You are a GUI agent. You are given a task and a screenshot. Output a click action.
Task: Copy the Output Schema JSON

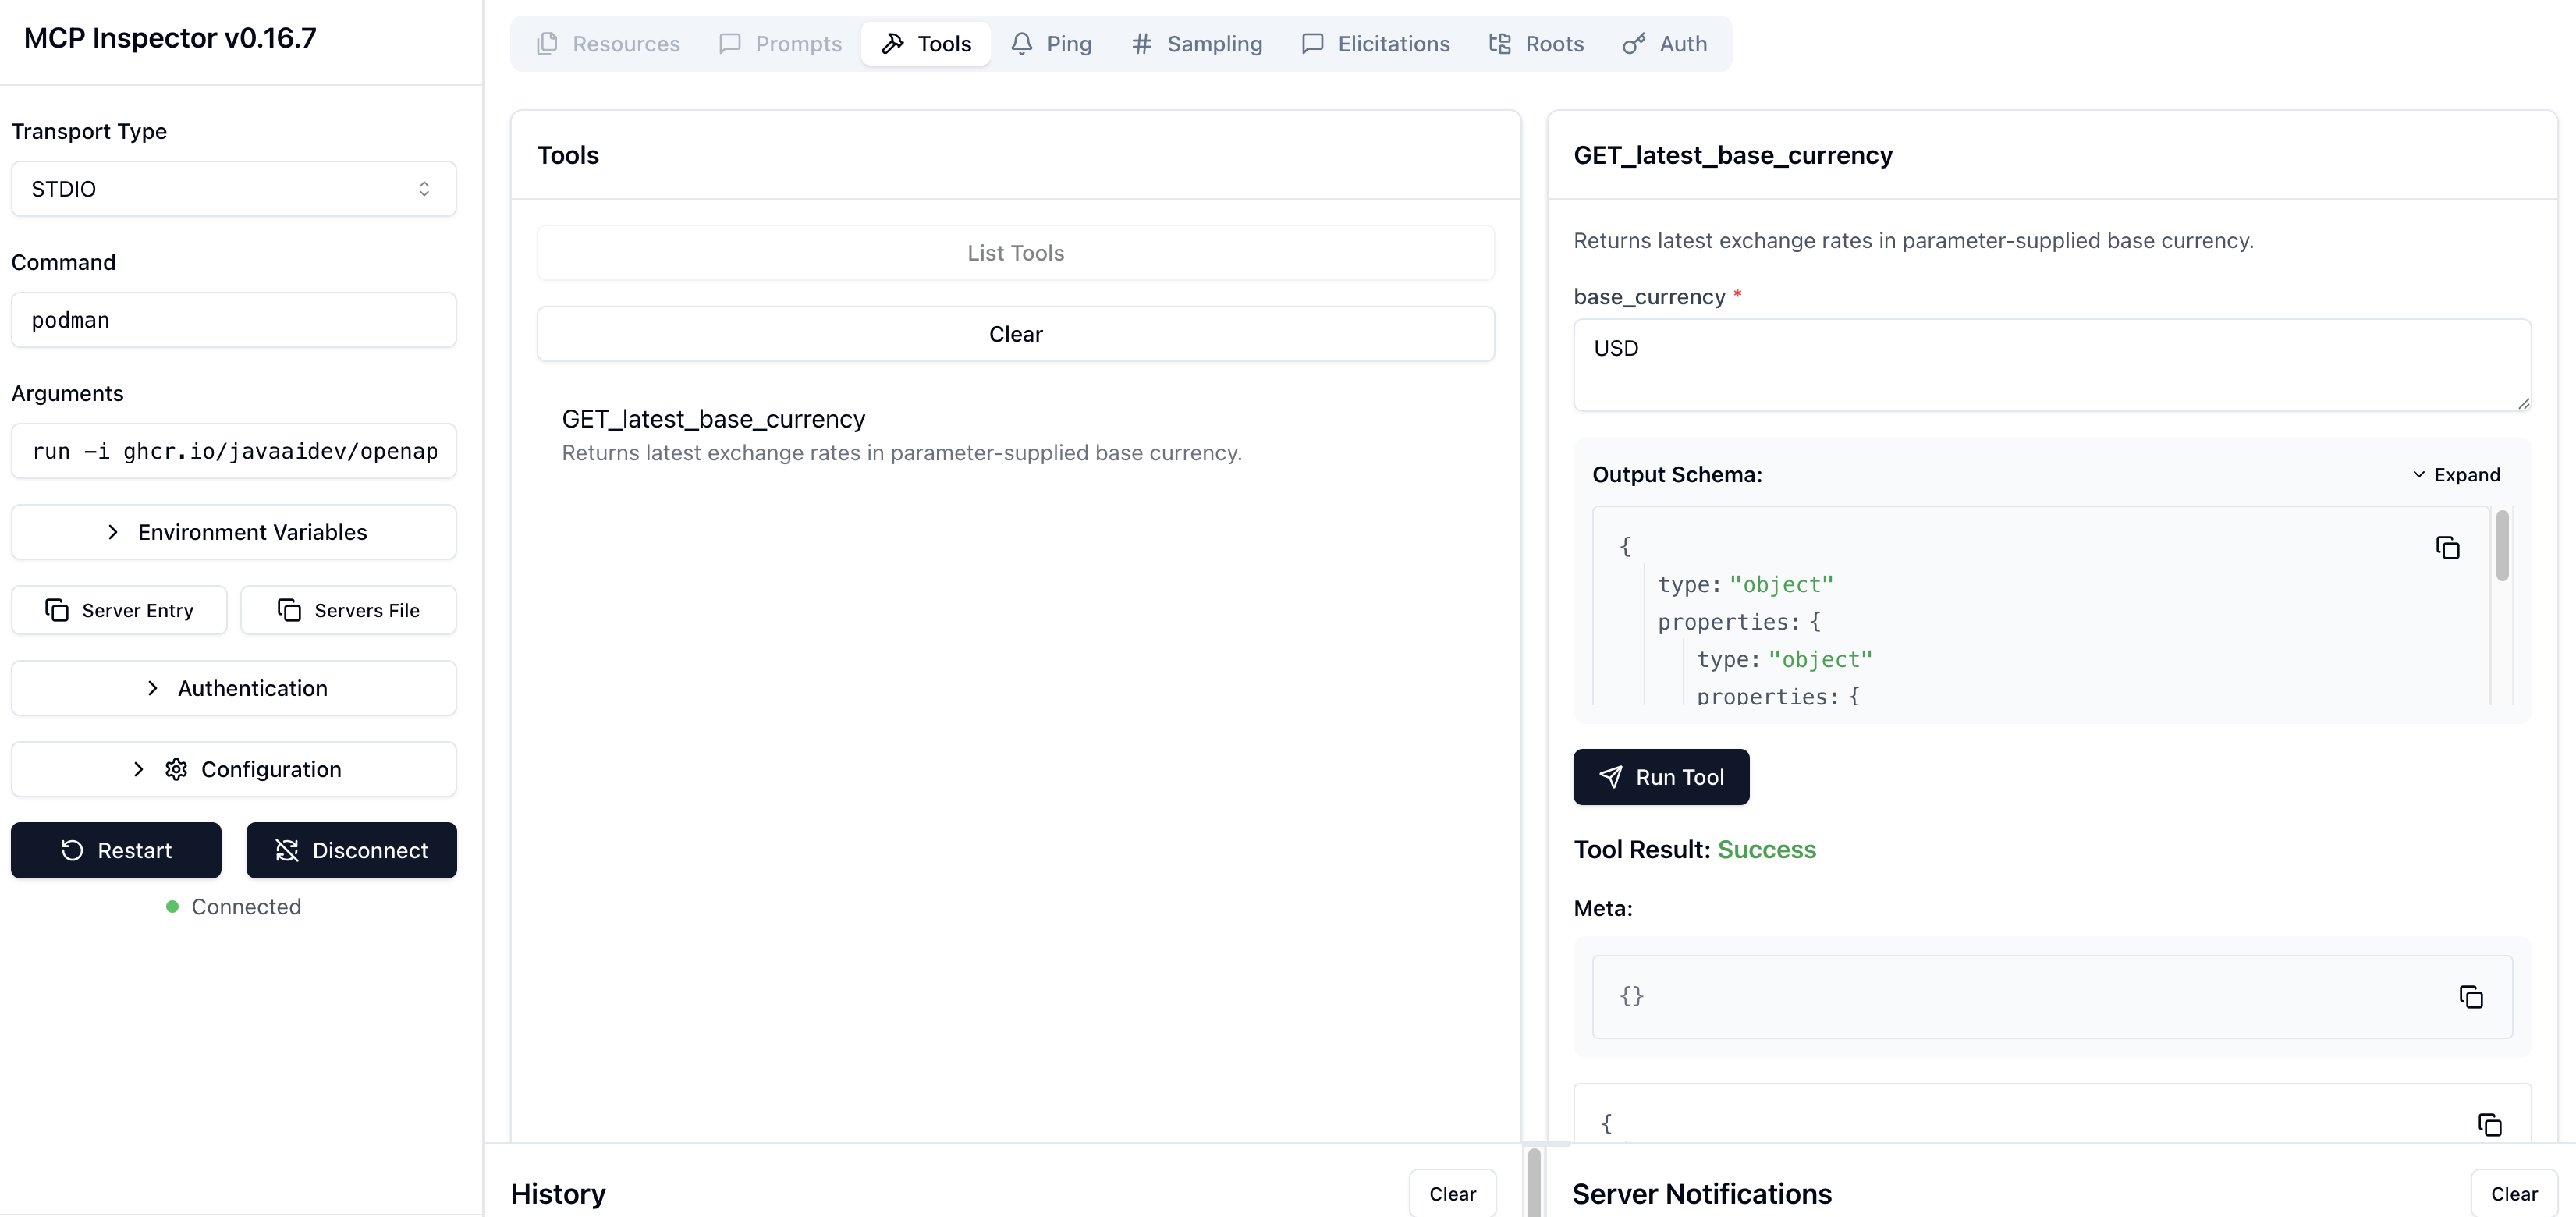pos(2447,548)
